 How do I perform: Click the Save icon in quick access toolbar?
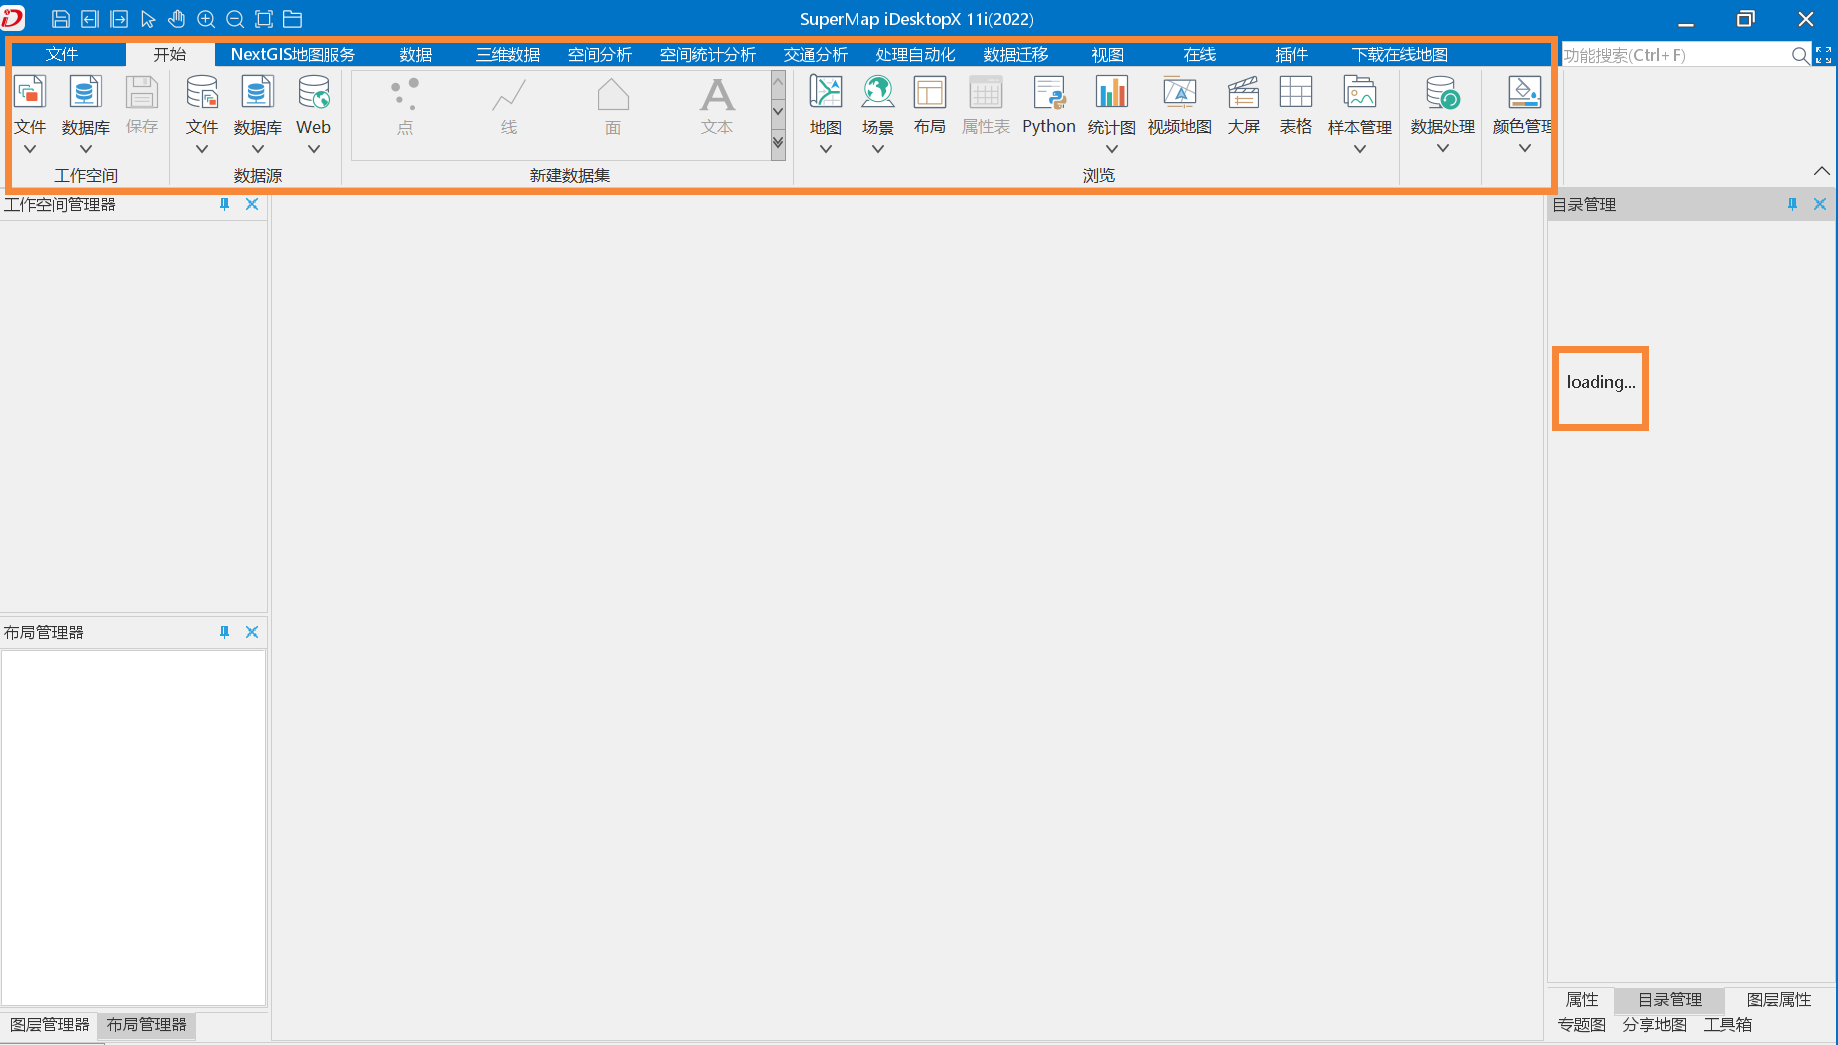click(x=60, y=19)
